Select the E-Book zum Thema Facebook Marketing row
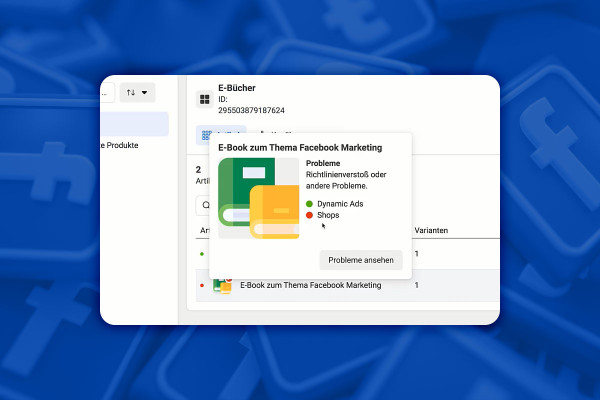 pyautogui.click(x=347, y=286)
